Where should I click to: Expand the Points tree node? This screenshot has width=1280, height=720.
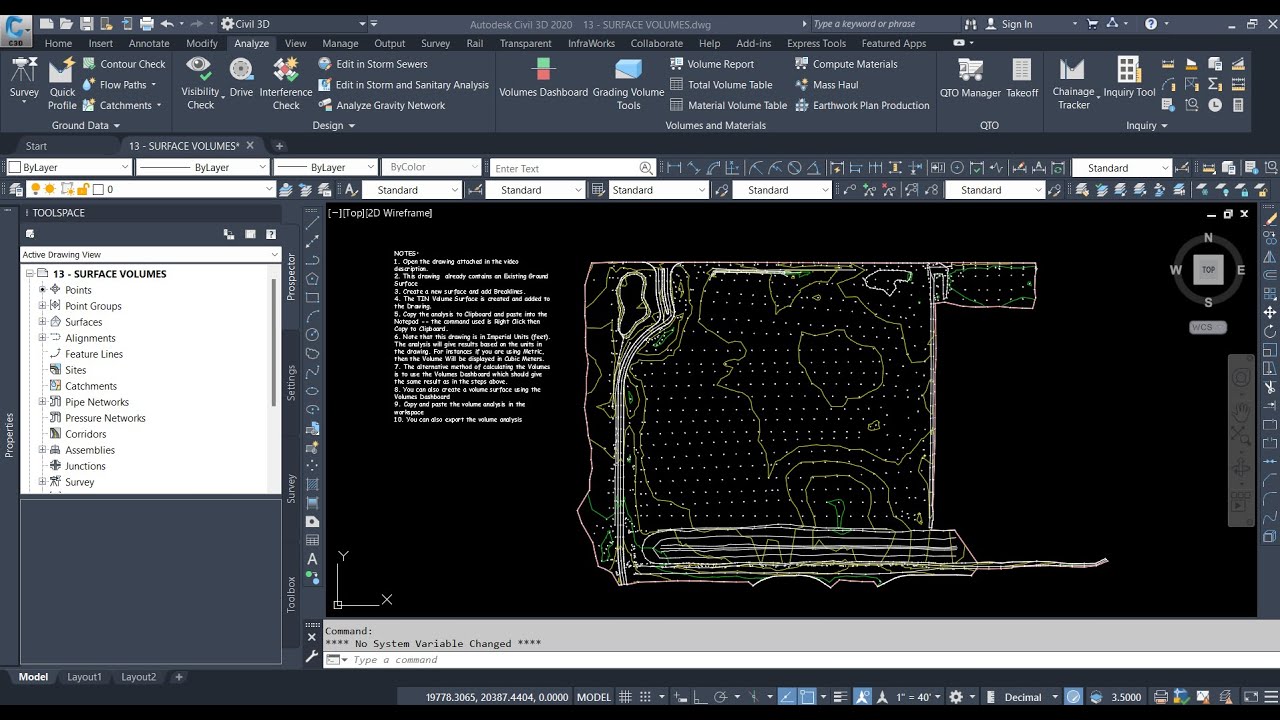click(x=43, y=290)
